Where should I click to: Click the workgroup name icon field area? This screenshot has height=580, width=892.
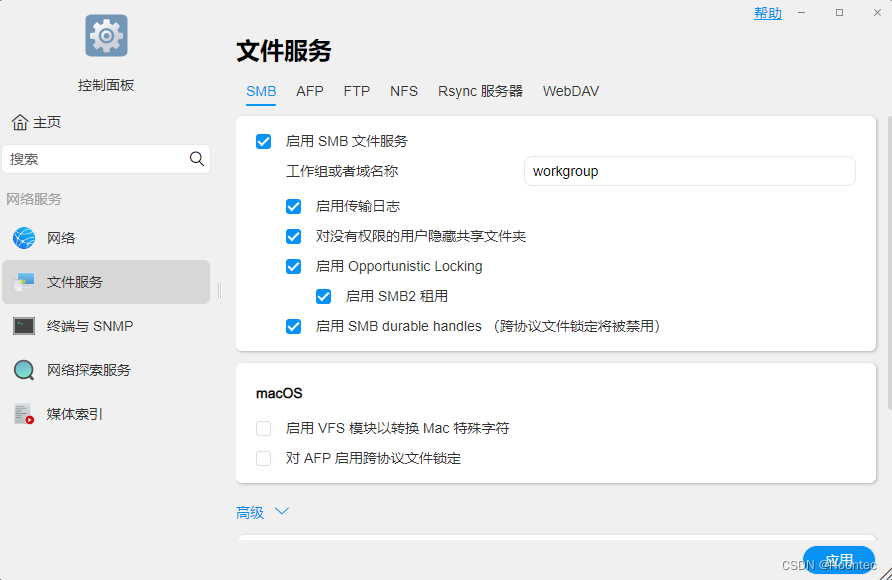[689, 171]
